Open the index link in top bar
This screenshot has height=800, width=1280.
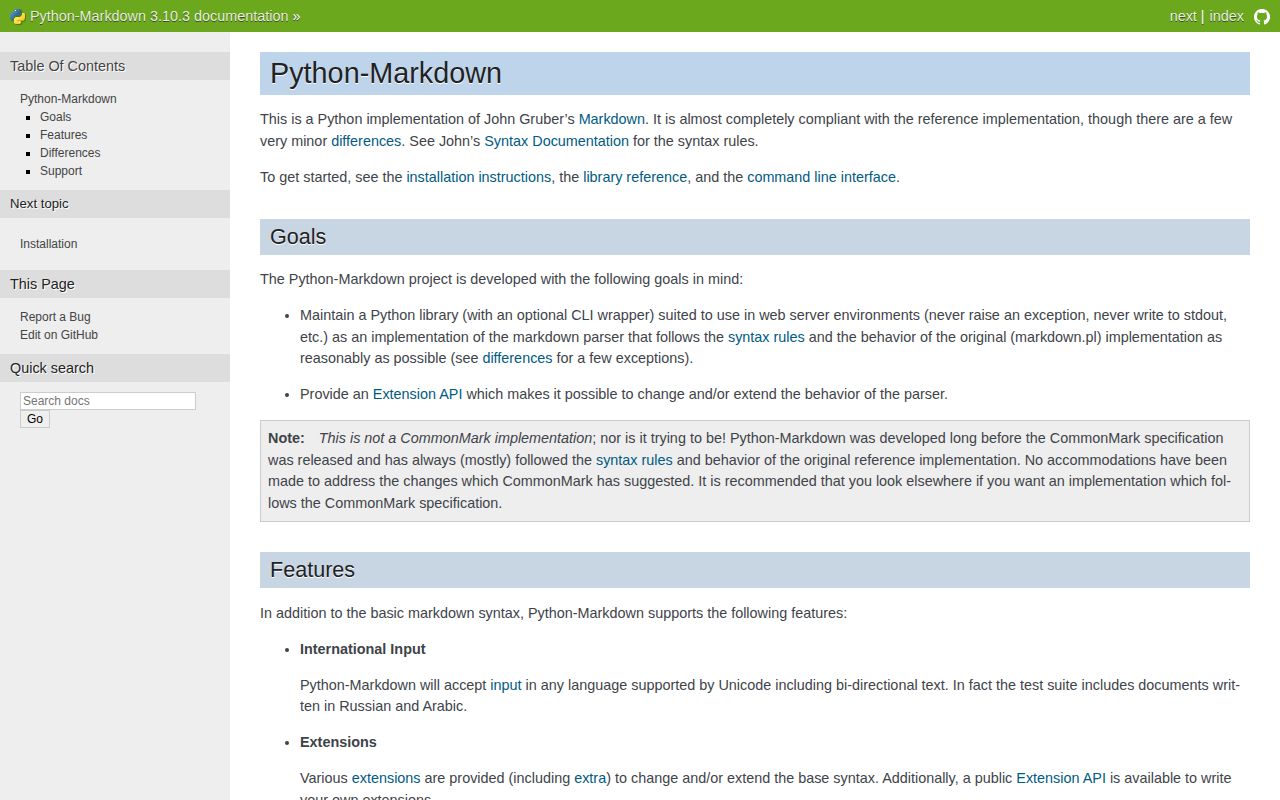tap(1226, 16)
